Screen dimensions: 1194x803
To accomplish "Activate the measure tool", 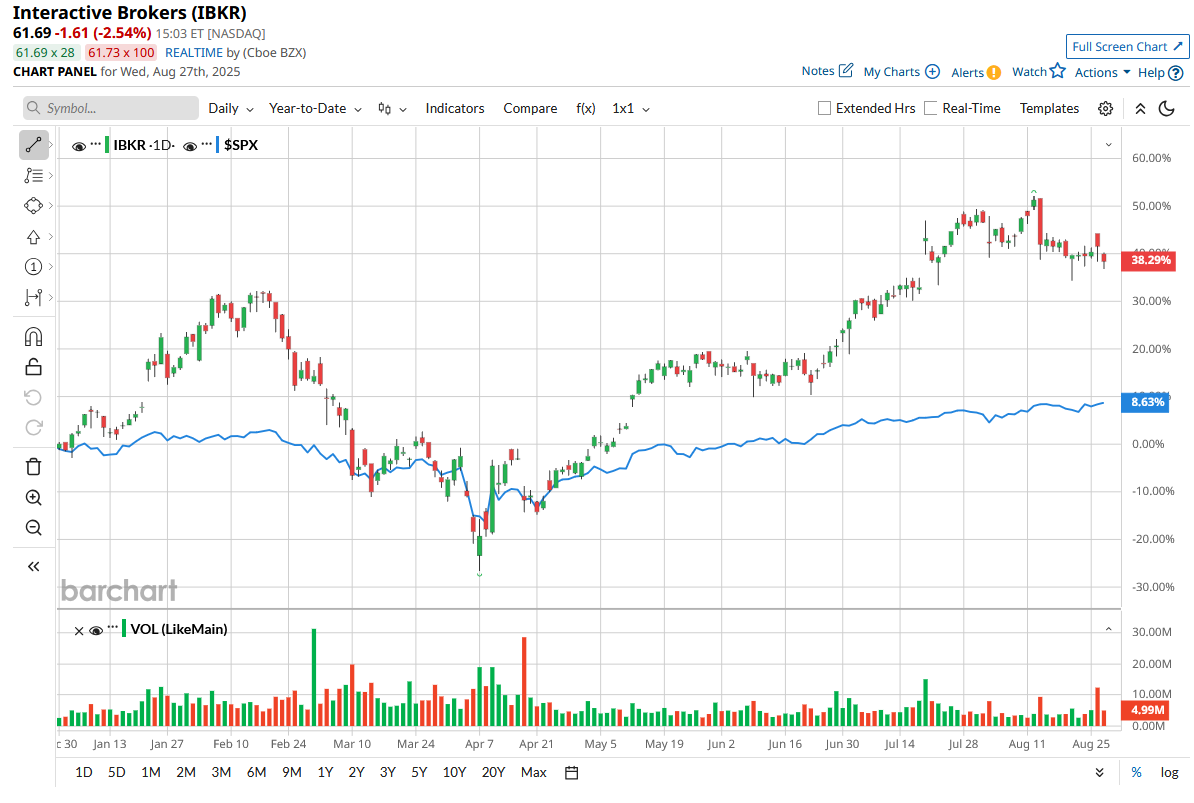I will point(34,298).
